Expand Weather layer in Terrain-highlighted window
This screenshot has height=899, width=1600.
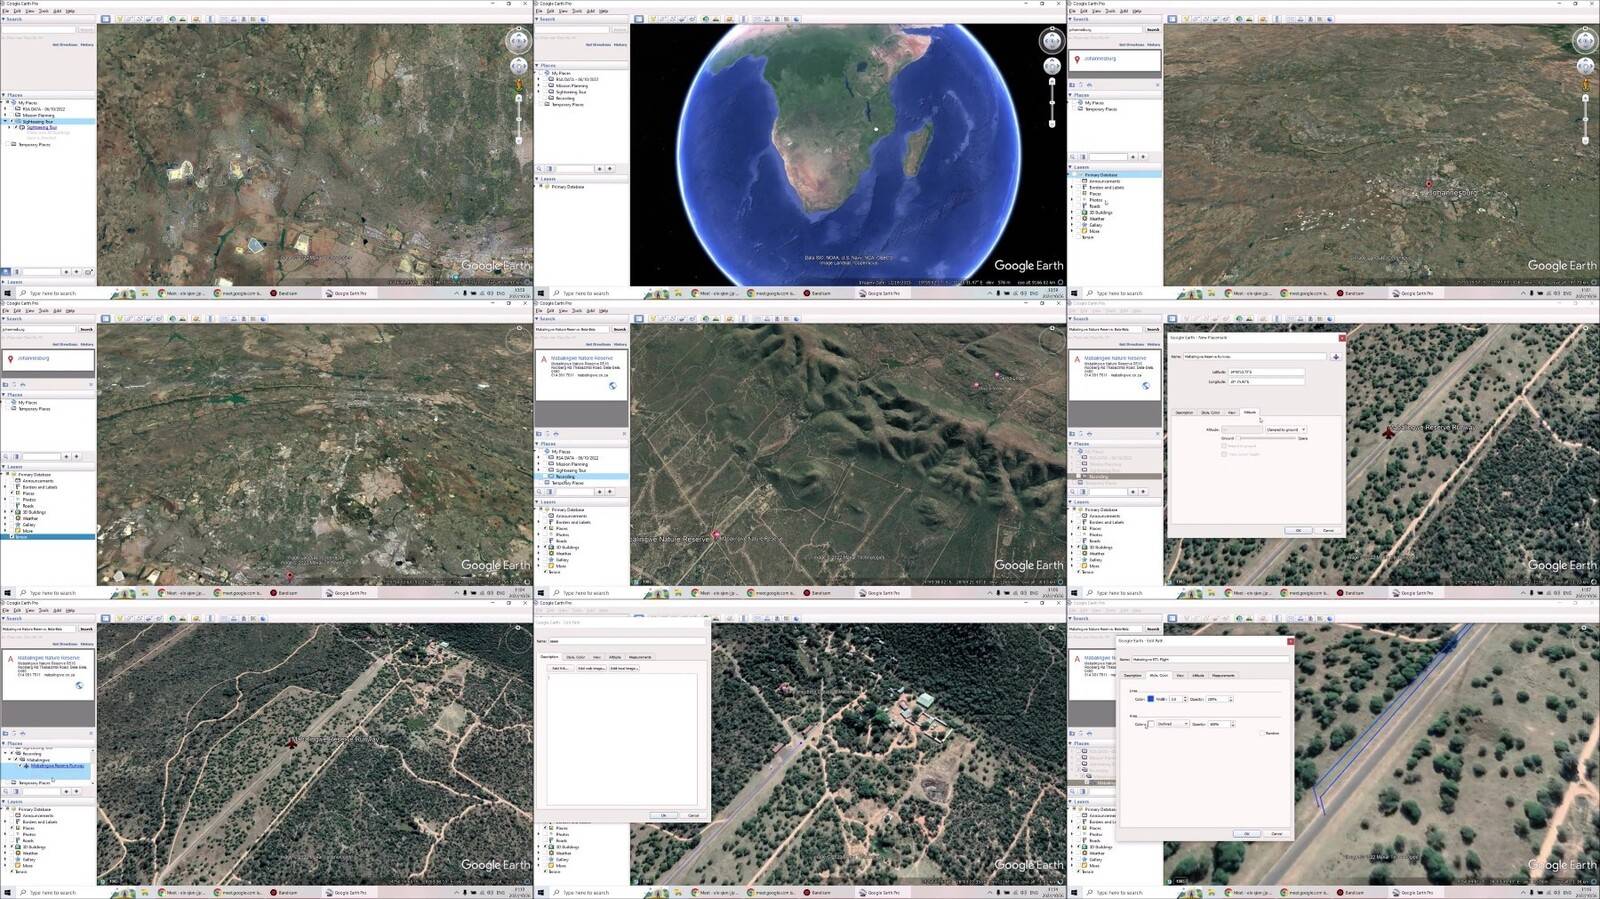pos(5,518)
